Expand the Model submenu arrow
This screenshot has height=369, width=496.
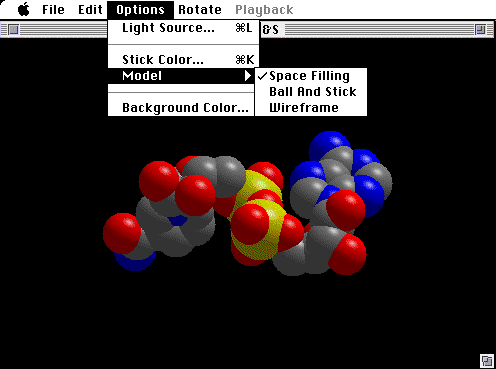pos(247,76)
